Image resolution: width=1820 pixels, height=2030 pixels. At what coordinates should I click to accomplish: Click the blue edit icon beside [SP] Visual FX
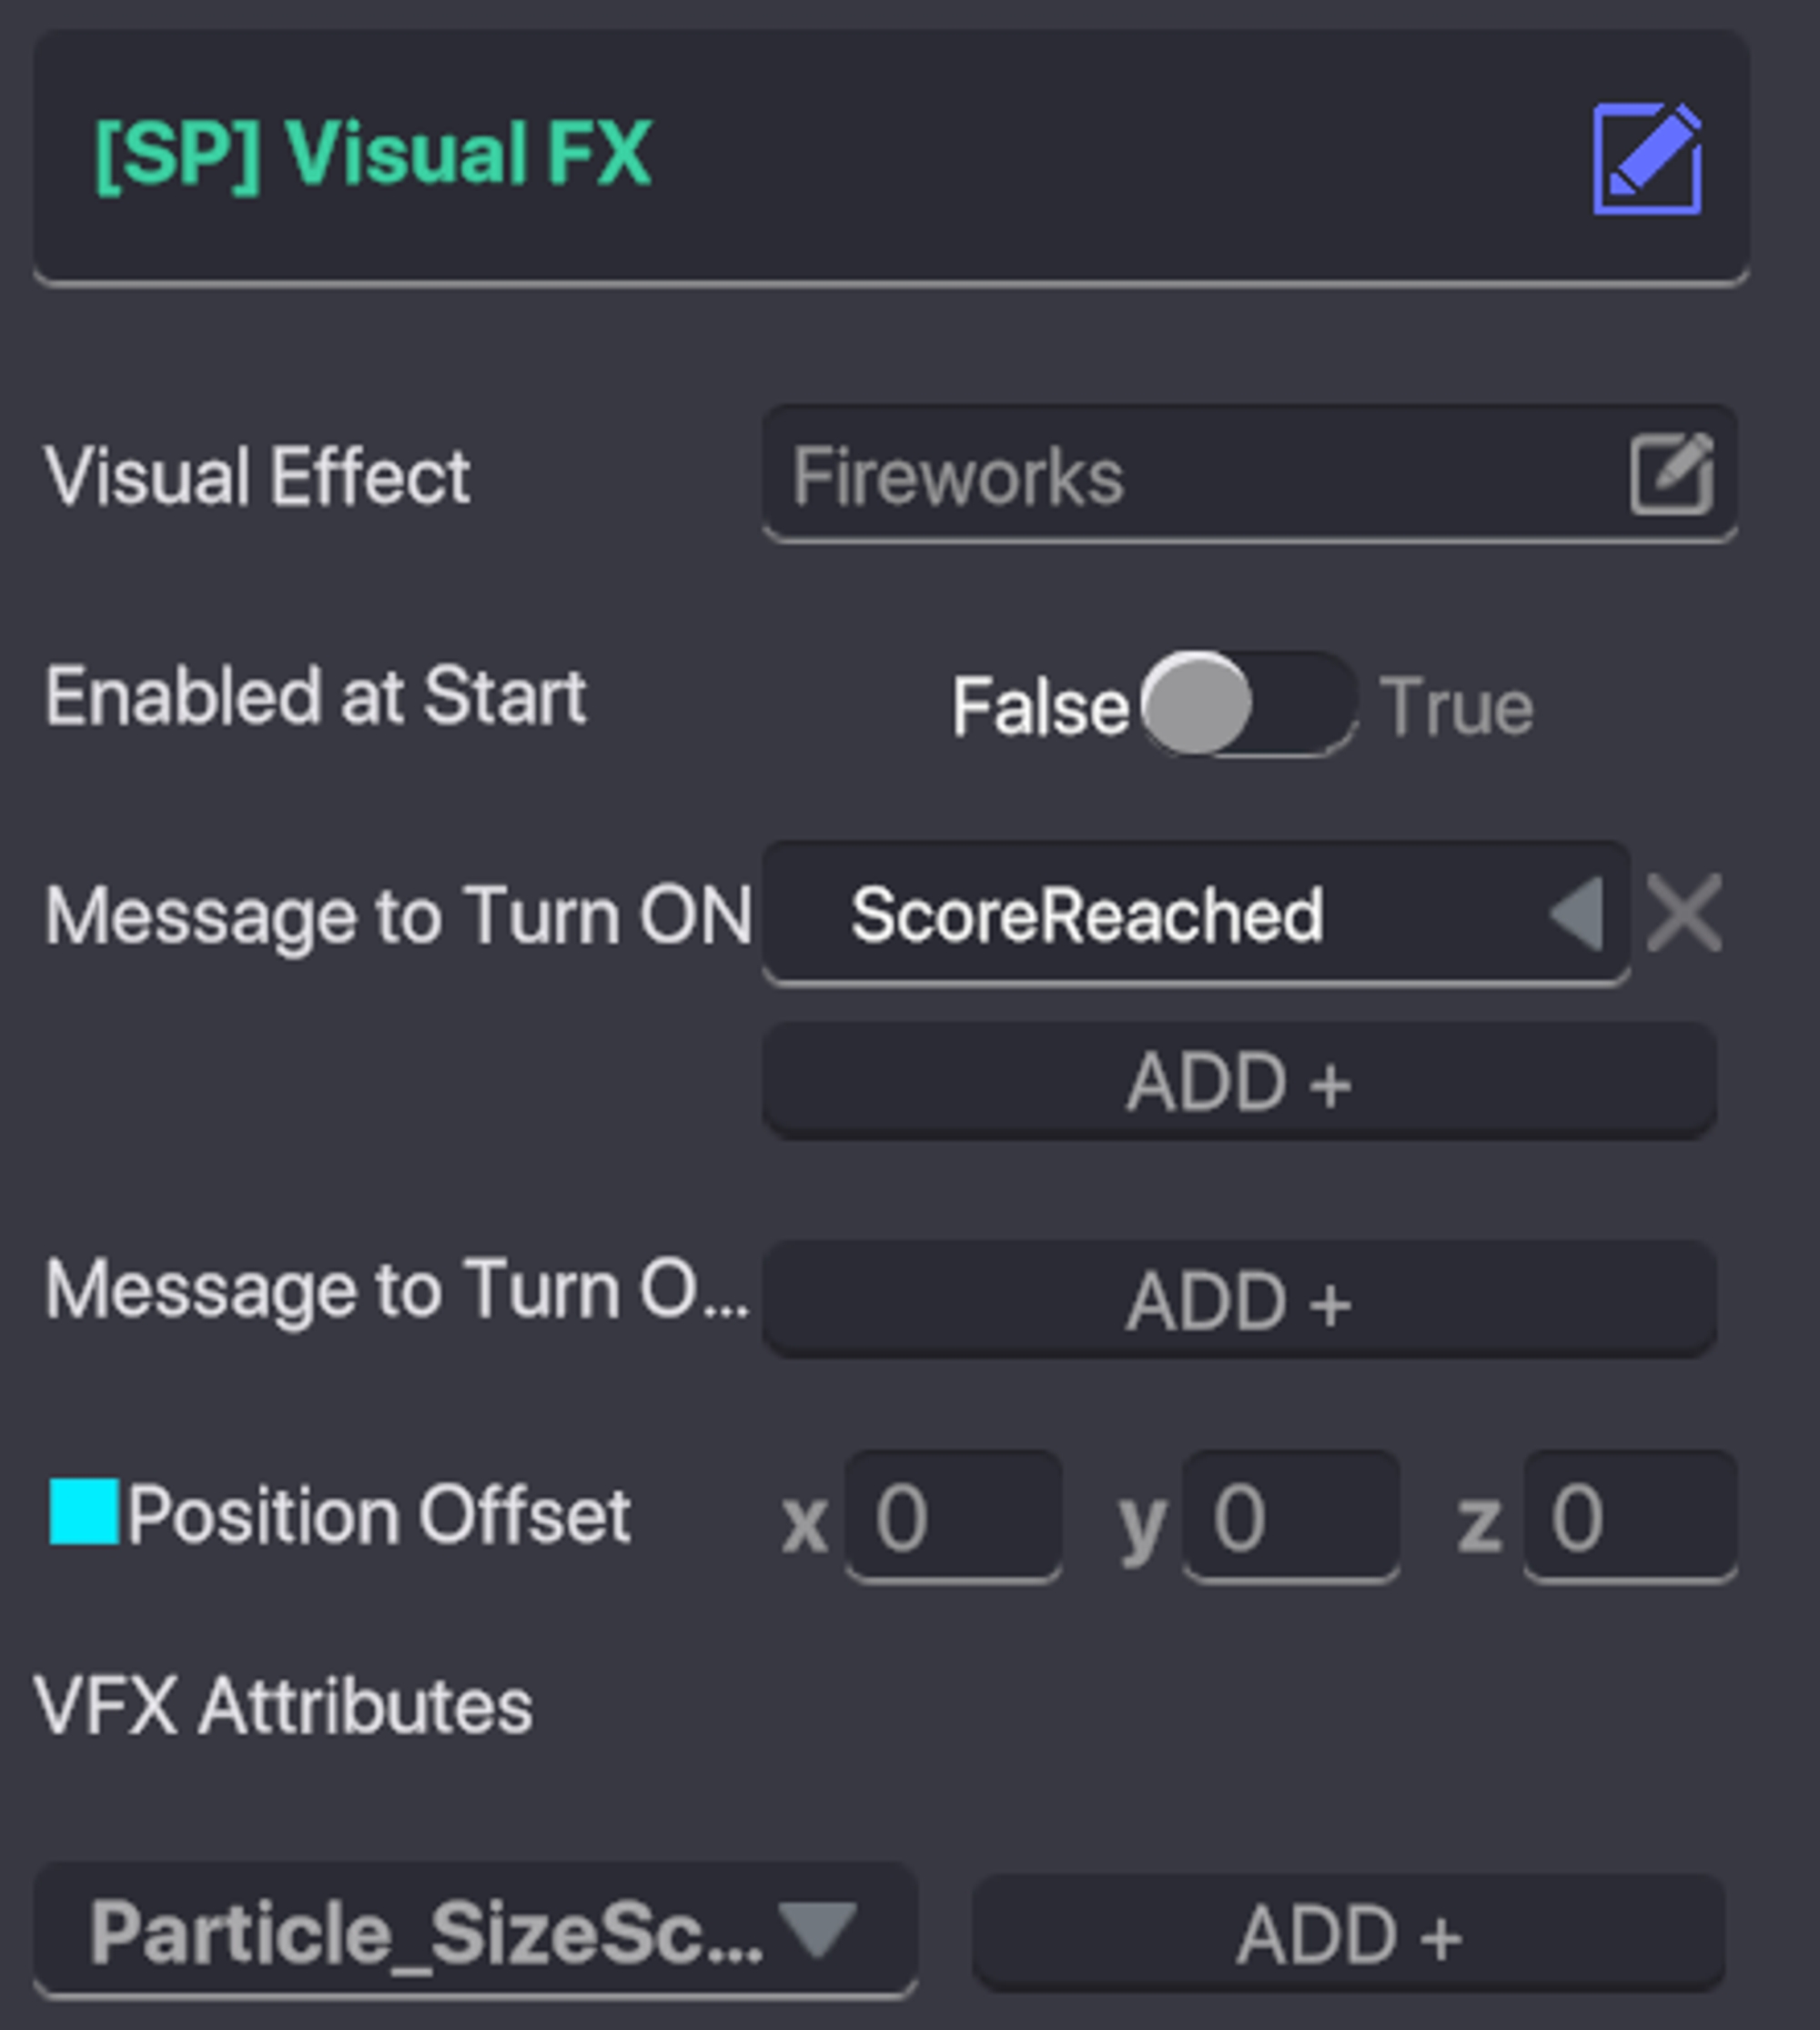pyautogui.click(x=1647, y=158)
